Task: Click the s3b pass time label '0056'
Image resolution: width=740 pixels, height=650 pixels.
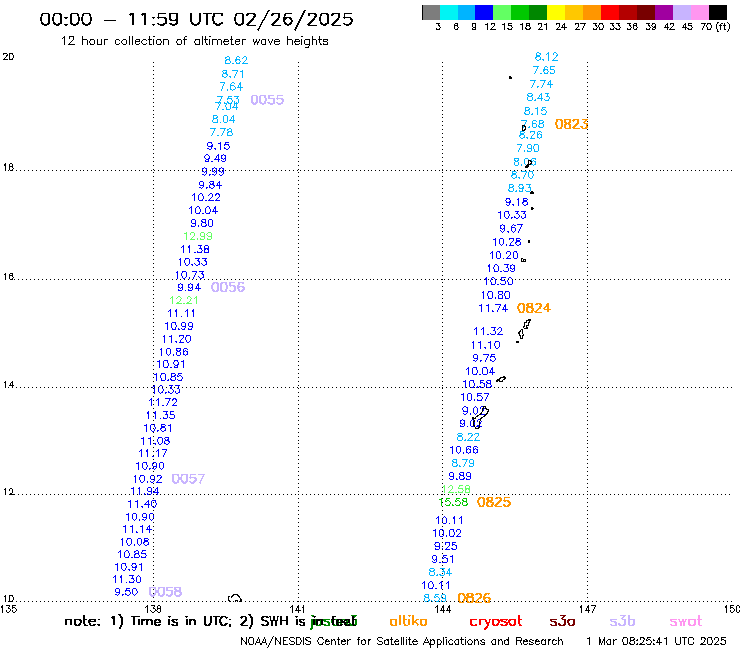Action: coord(228,287)
